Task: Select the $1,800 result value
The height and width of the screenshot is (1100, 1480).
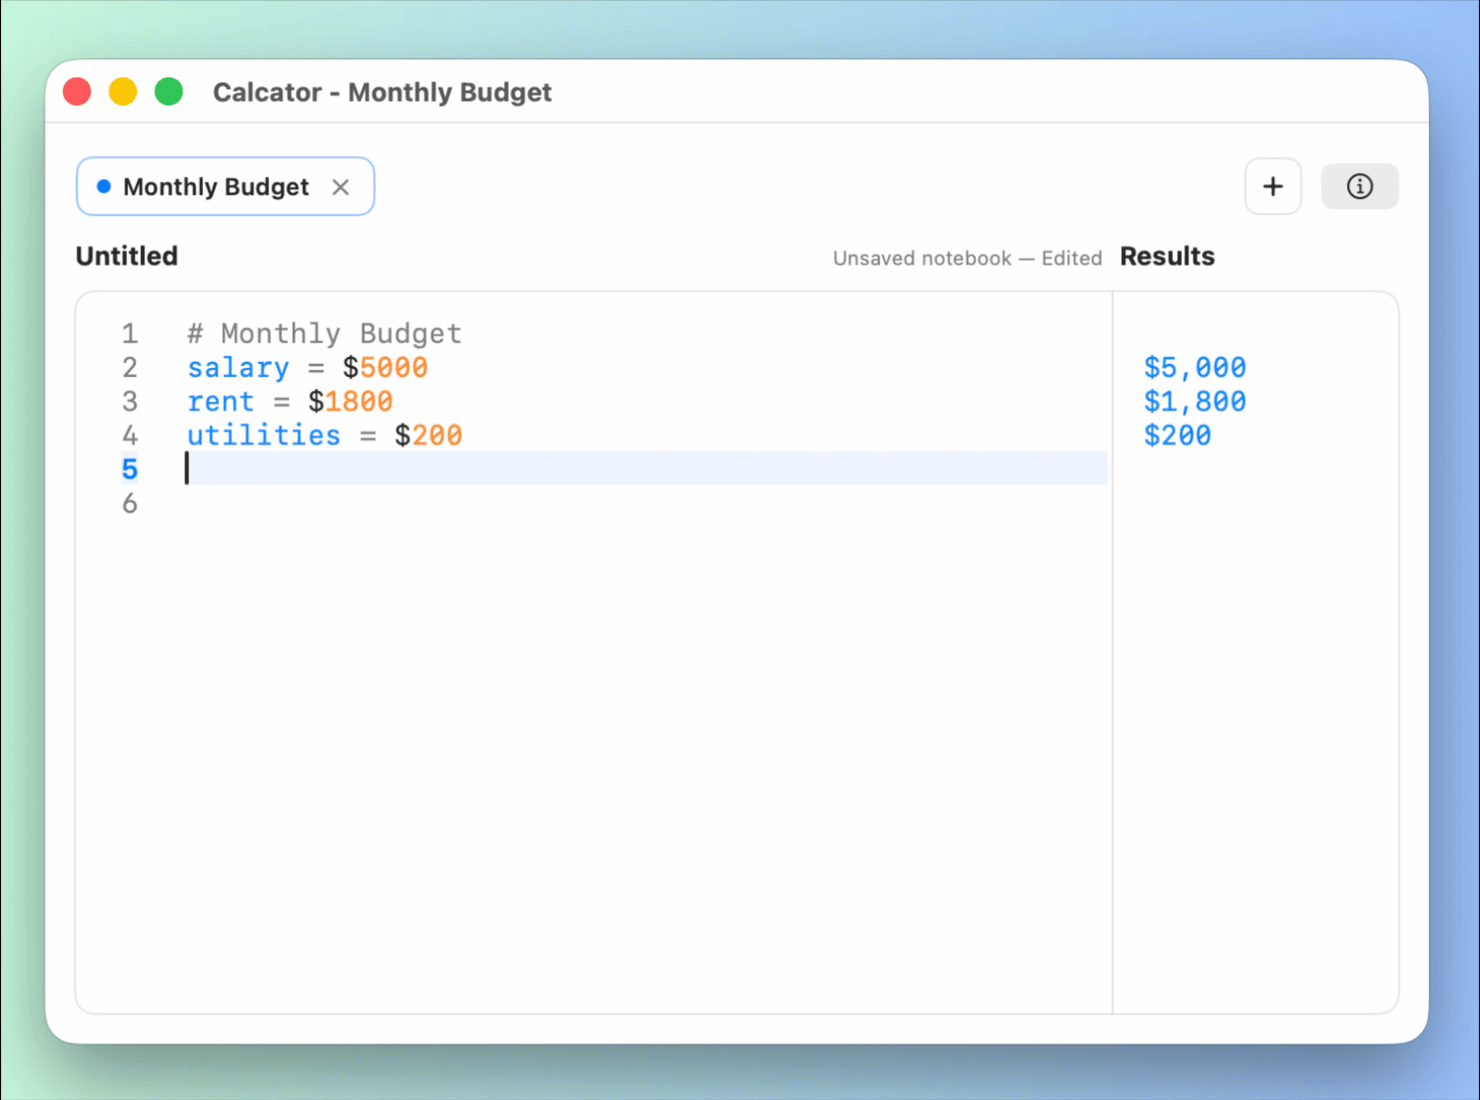Action: coord(1195,401)
